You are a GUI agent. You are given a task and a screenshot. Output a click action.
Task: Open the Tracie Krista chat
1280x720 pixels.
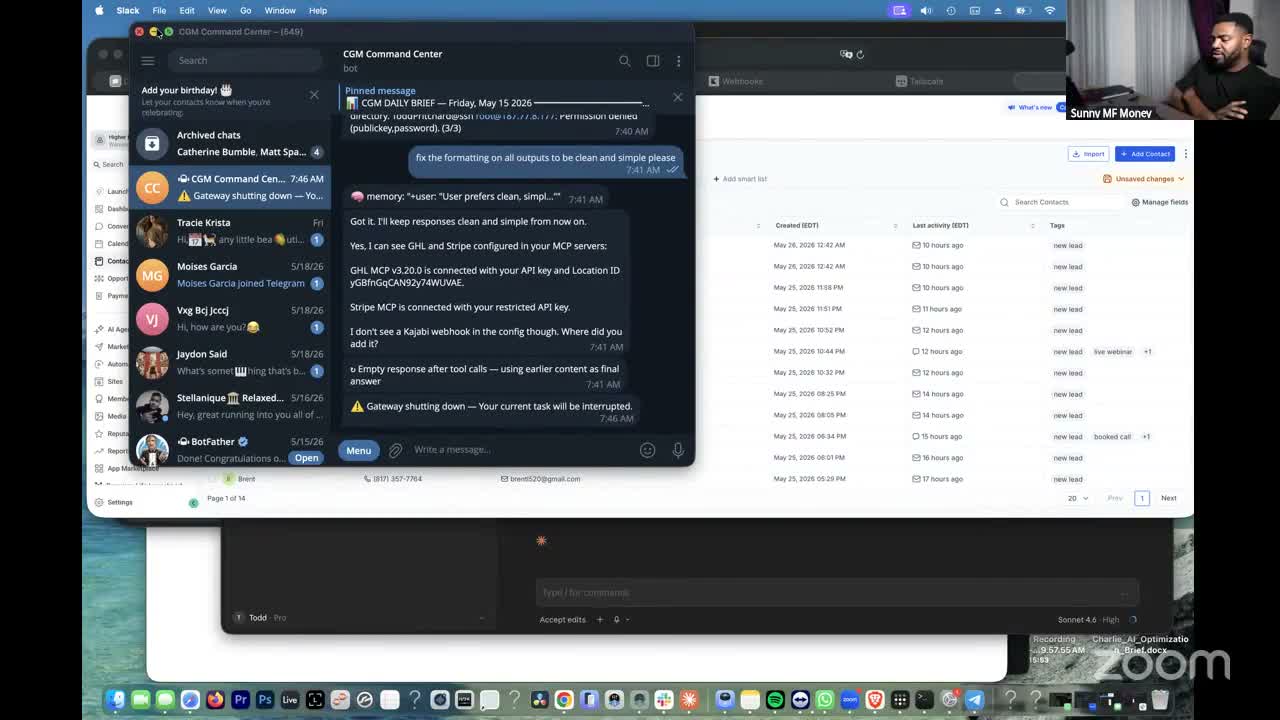pyautogui.click(x=230, y=231)
